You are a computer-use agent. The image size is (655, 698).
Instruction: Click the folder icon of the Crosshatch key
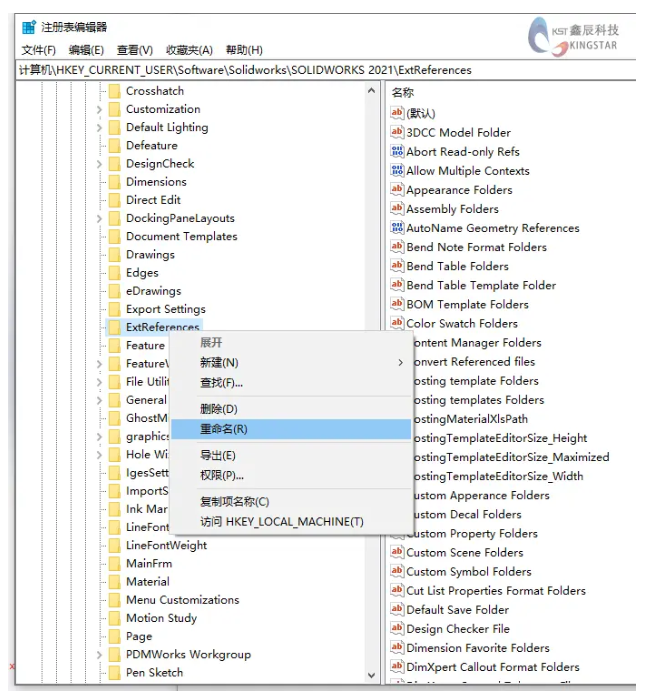click(x=115, y=91)
